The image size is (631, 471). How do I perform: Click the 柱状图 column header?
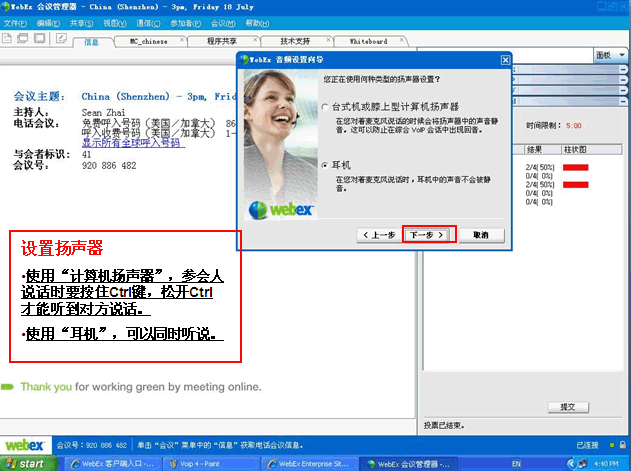point(592,150)
